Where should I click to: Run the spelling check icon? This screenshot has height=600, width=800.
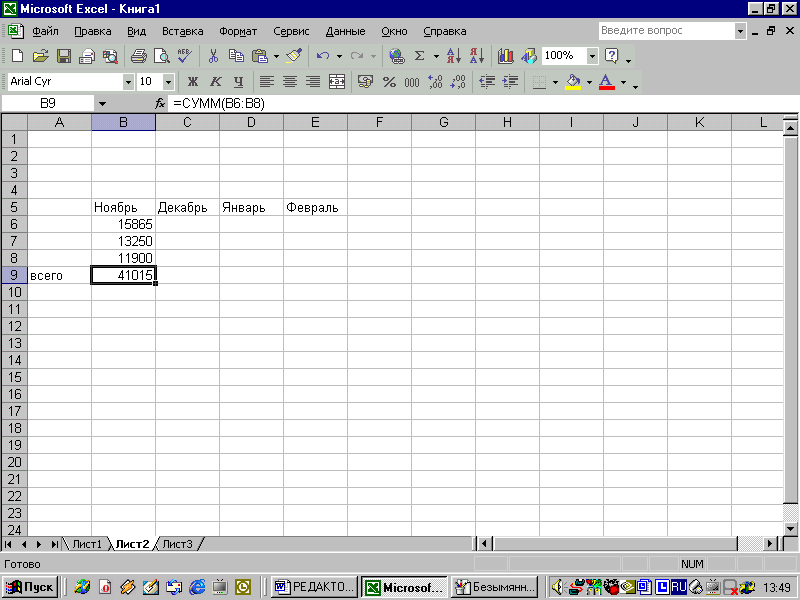[x=185, y=56]
